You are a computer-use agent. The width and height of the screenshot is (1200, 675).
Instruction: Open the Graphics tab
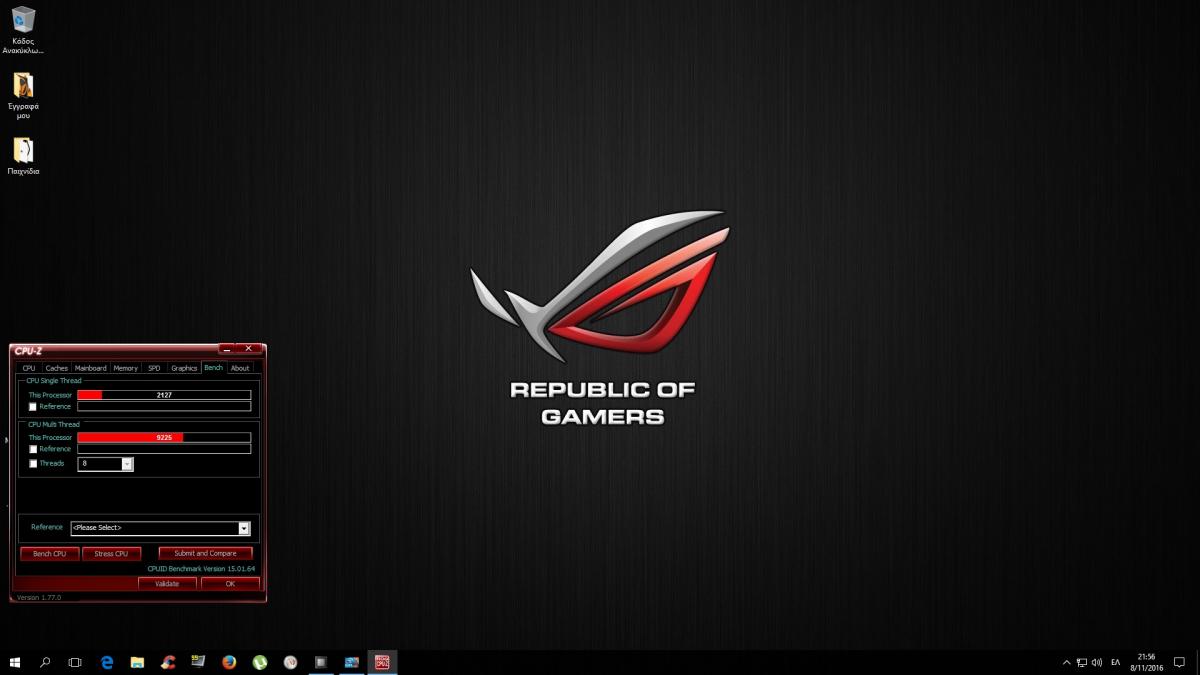(x=184, y=368)
